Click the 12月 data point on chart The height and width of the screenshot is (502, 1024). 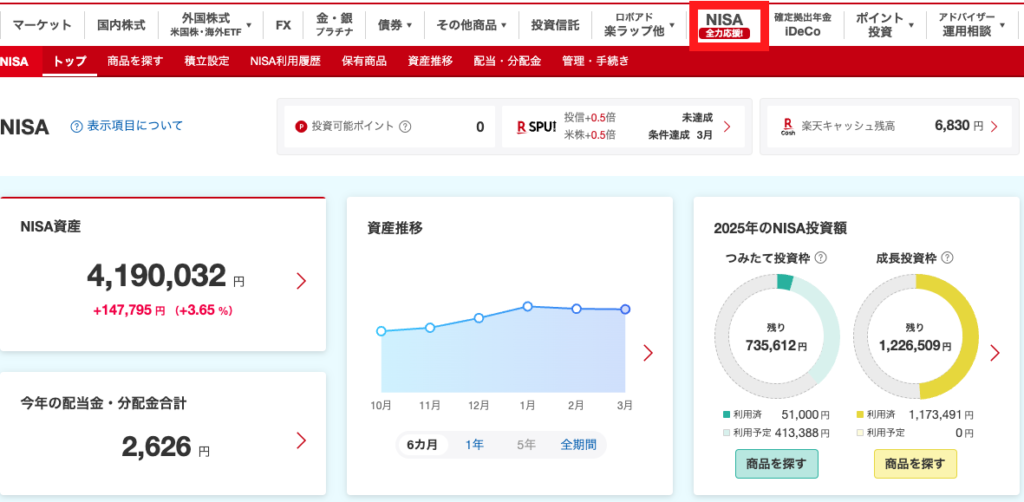[479, 318]
